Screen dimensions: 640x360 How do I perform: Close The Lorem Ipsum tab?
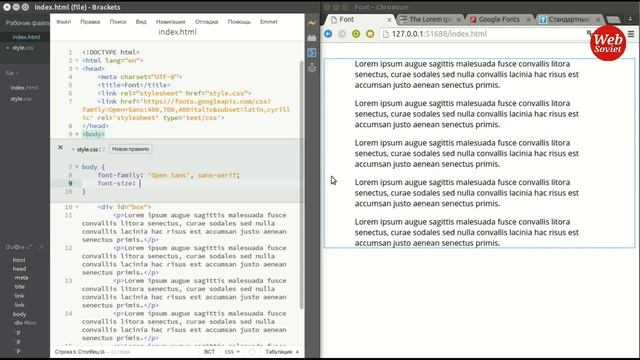(459, 20)
